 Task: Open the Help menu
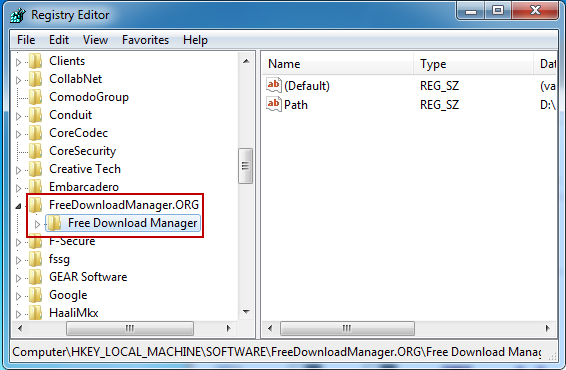point(195,40)
